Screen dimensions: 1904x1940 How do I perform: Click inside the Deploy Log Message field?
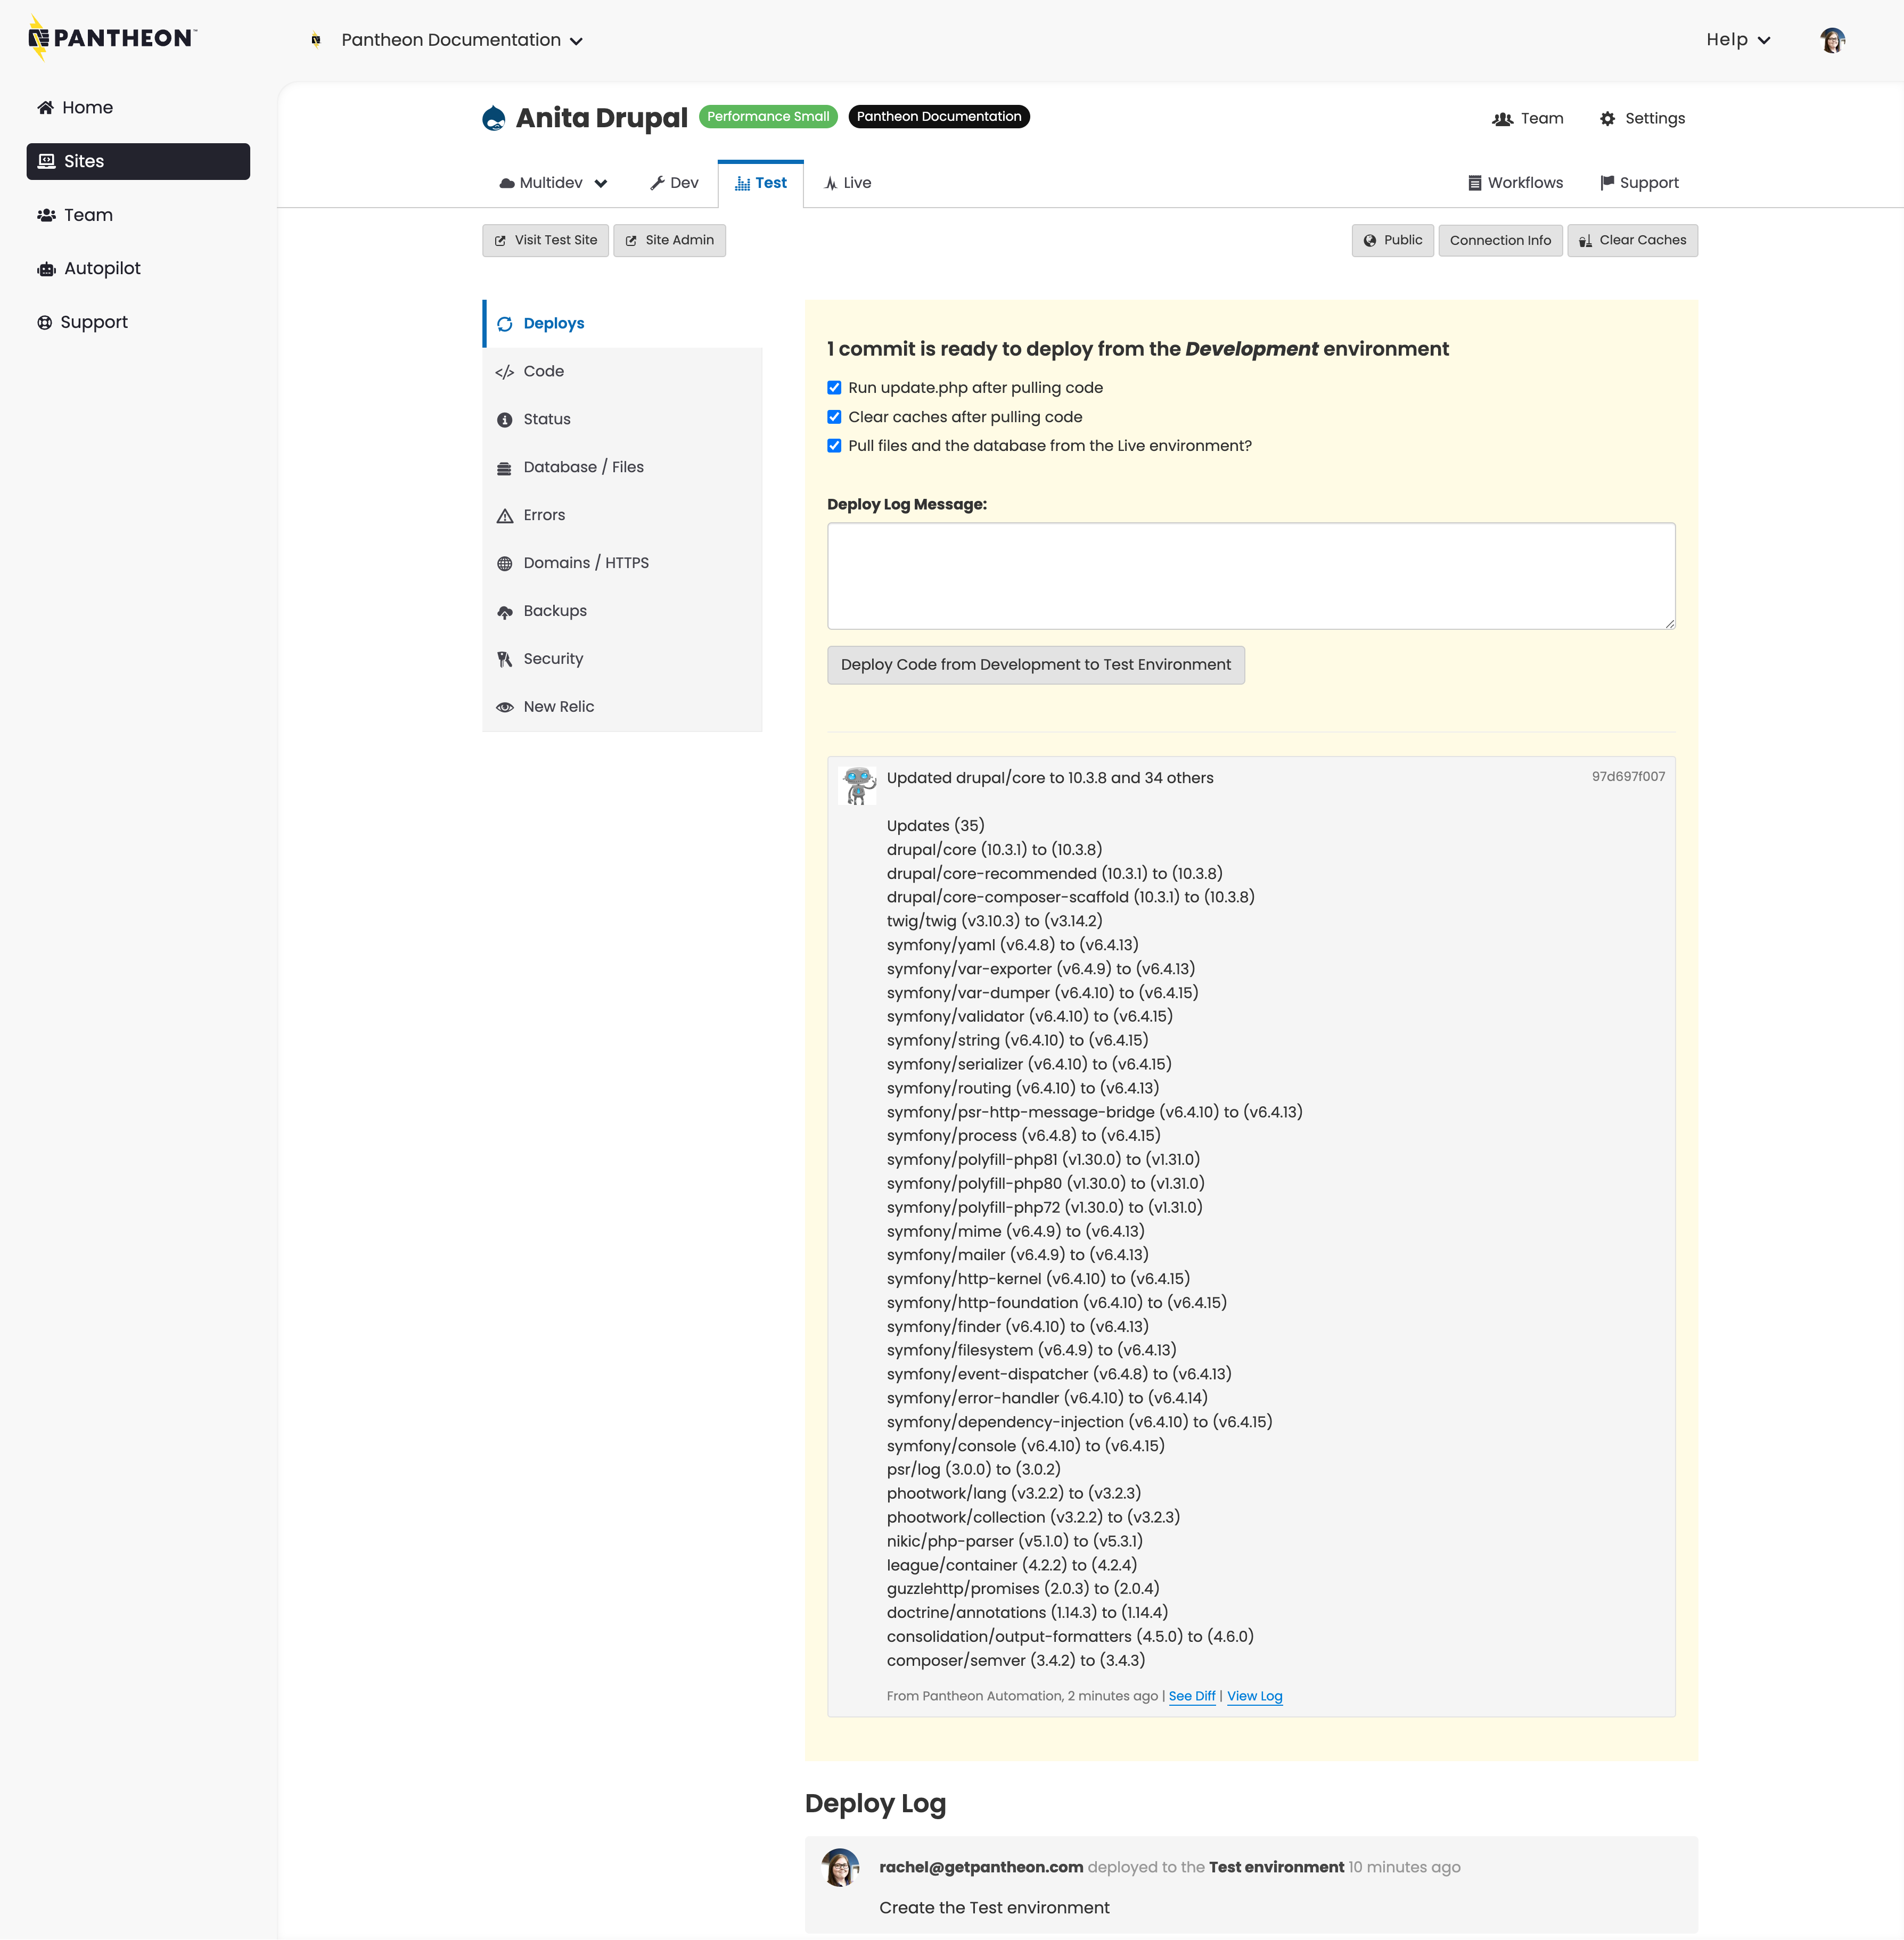pos(1249,575)
